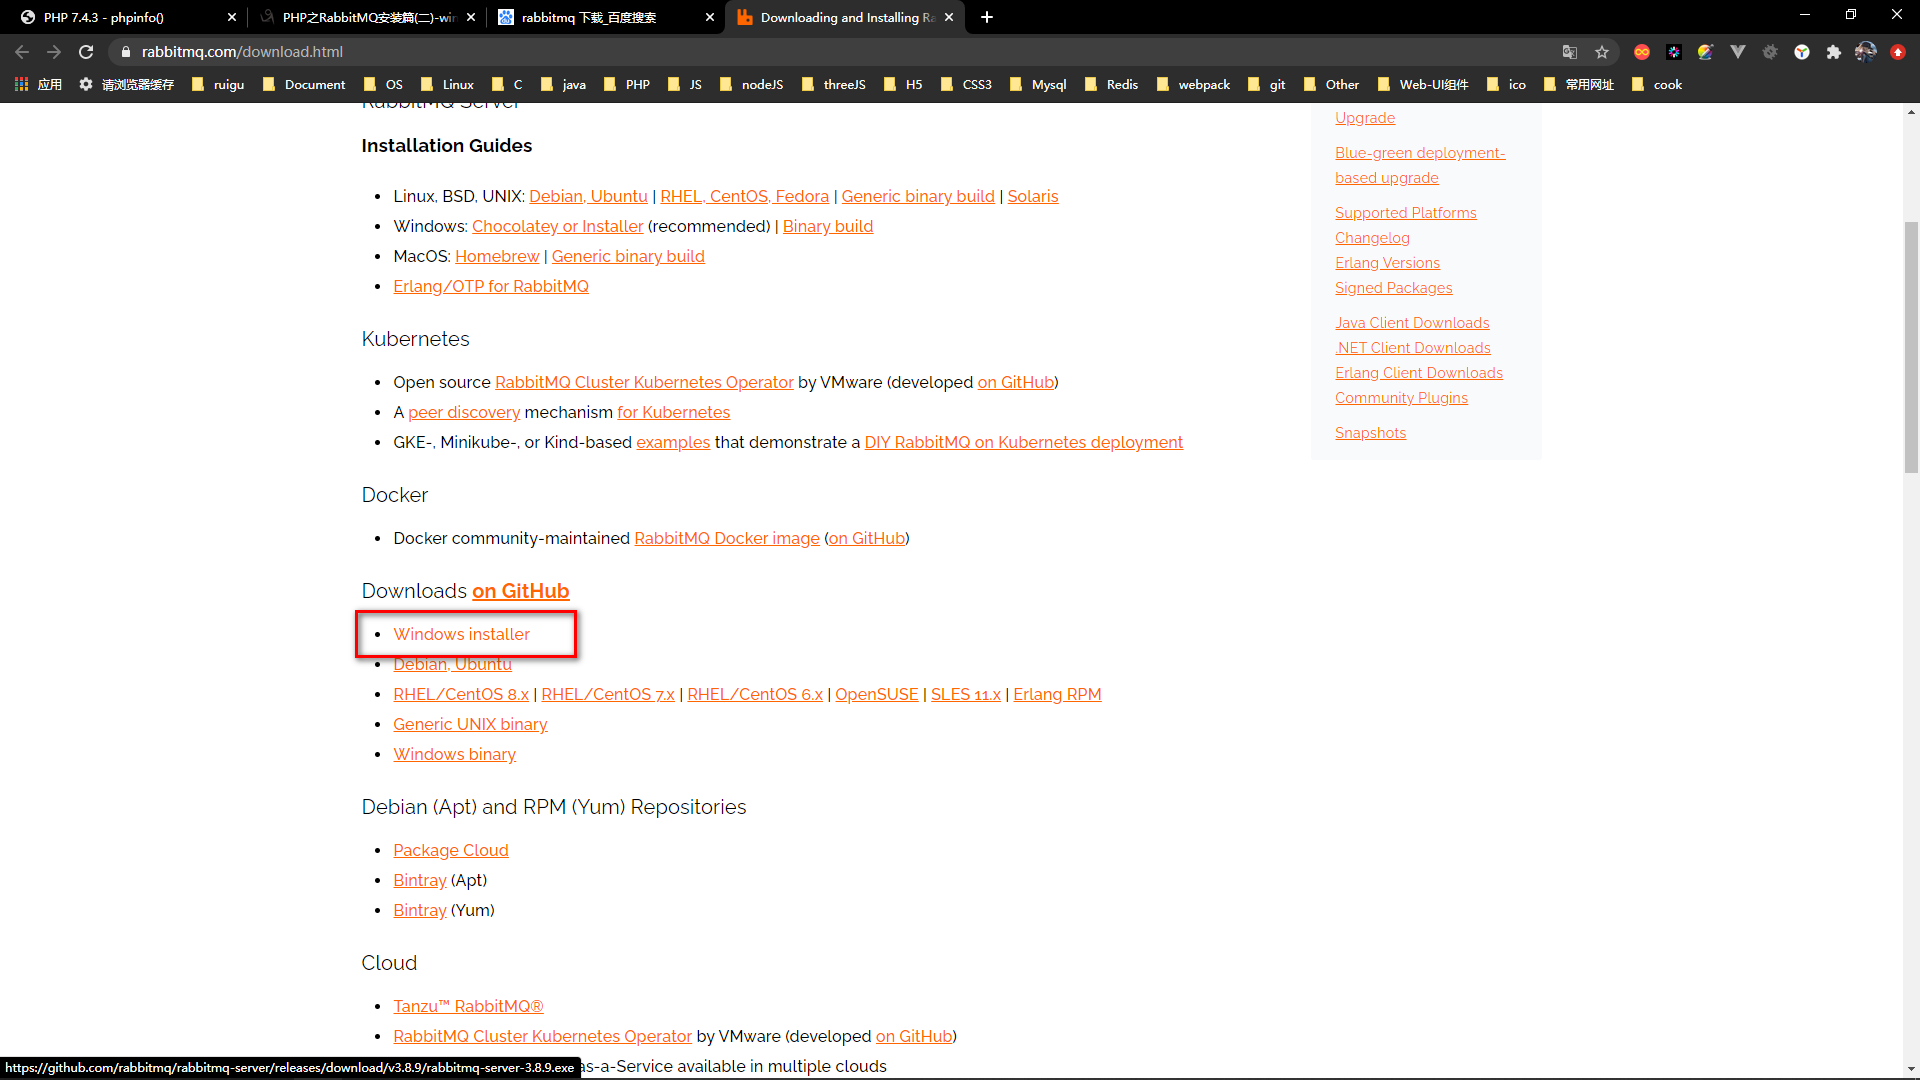
Task: Open Community Plugins in the sidebar
Action: tap(1401, 398)
